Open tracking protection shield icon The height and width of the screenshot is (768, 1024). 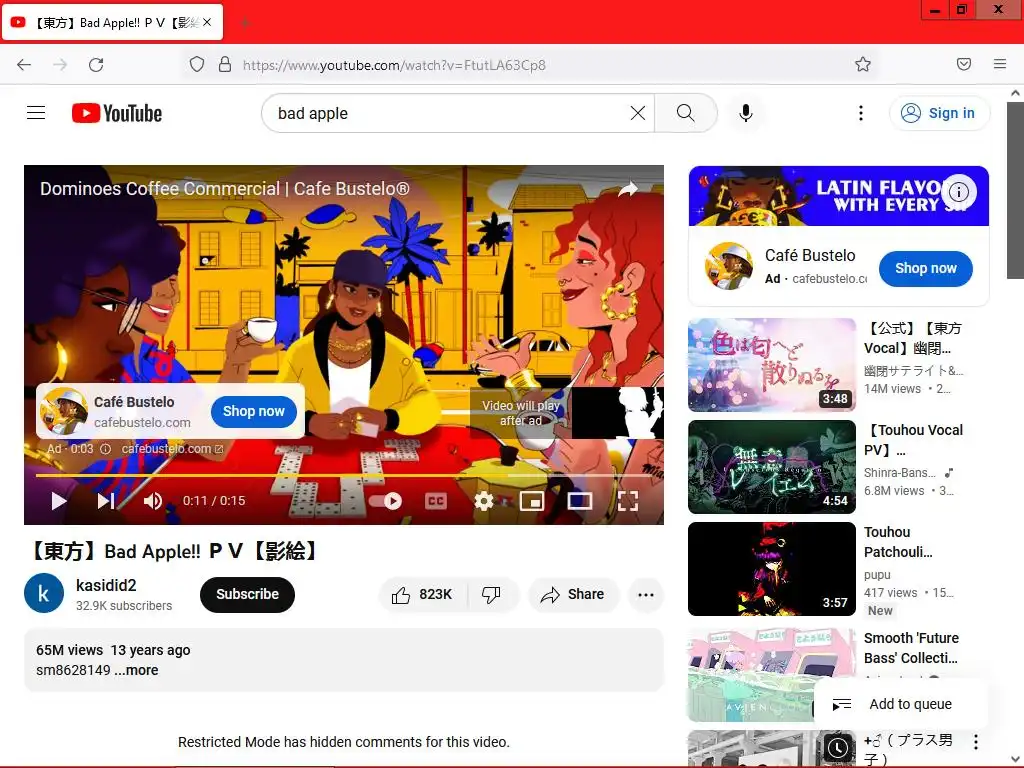coord(197,64)
